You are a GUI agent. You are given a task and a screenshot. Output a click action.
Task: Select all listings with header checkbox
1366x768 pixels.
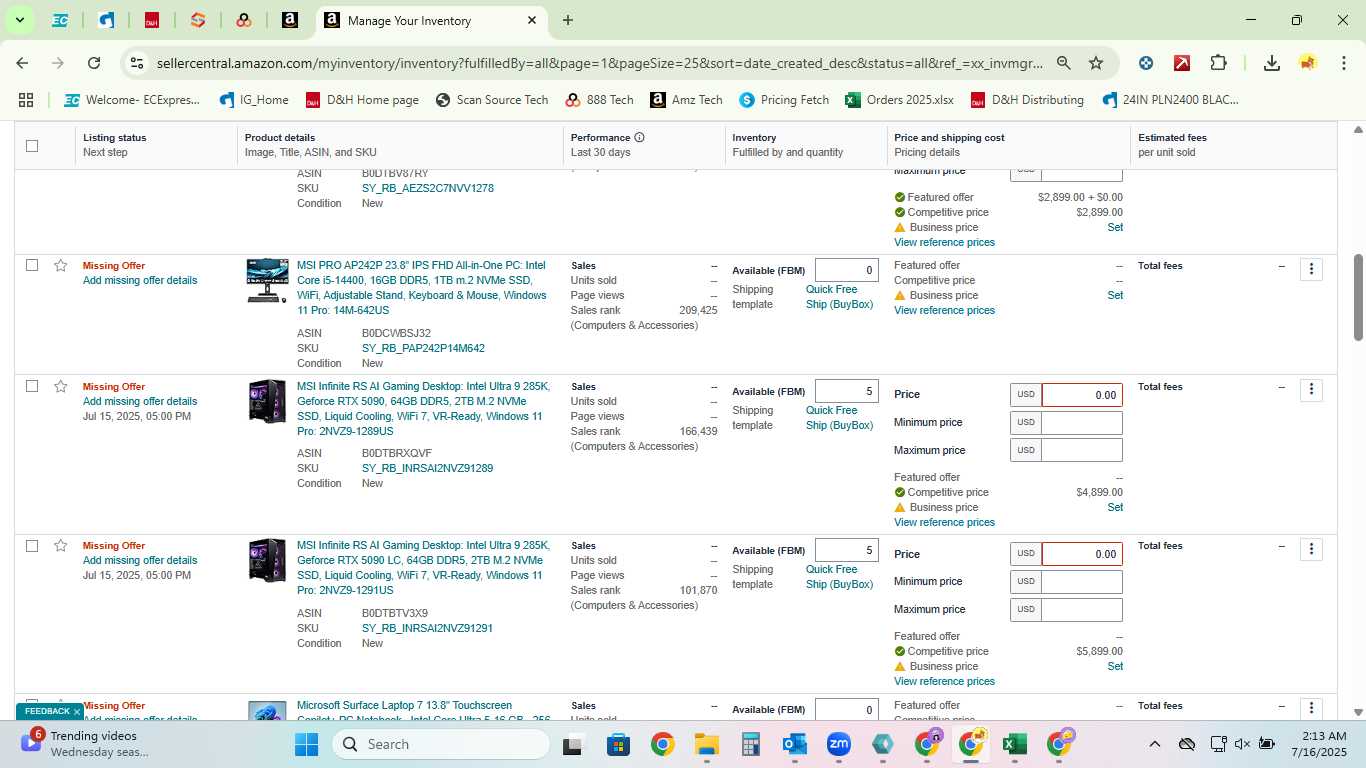[x=32, y=145]
